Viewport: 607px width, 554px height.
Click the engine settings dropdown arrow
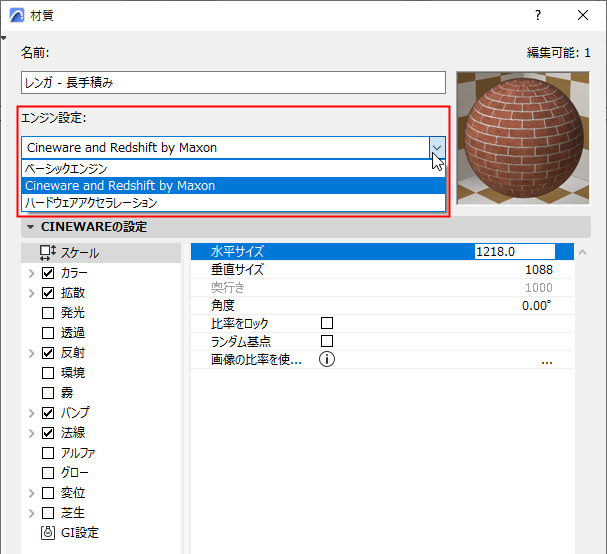tap(437, 148)
